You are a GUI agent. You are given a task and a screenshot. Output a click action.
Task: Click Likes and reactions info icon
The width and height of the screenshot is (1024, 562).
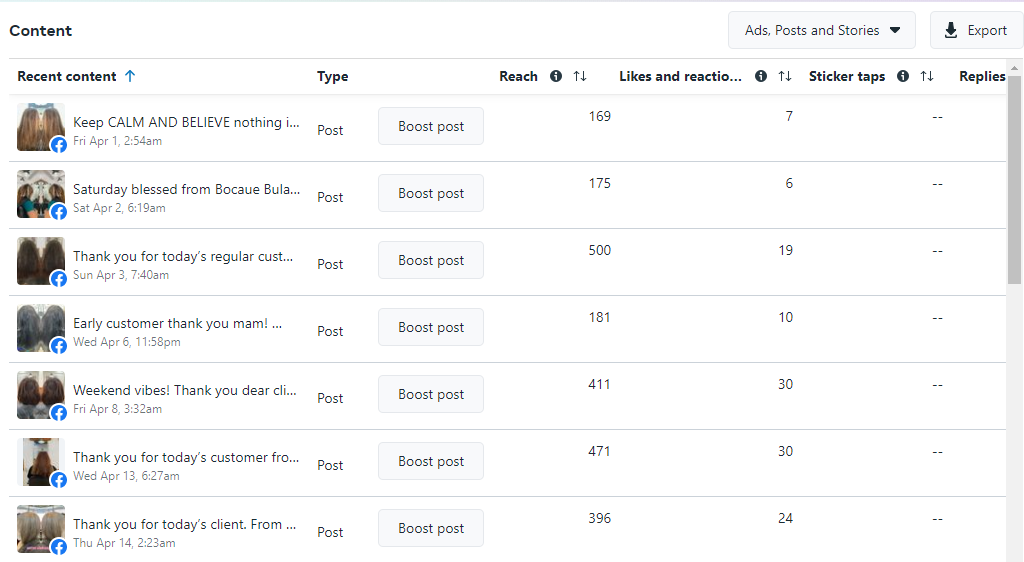[x=761, y=76]
